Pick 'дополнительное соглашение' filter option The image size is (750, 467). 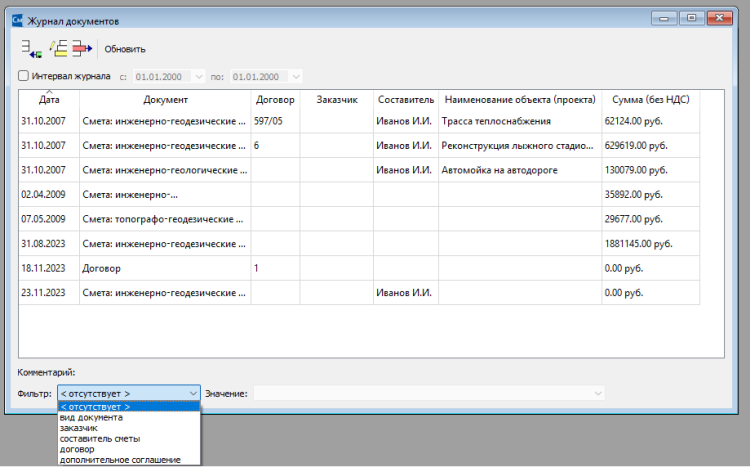[120, 460]
